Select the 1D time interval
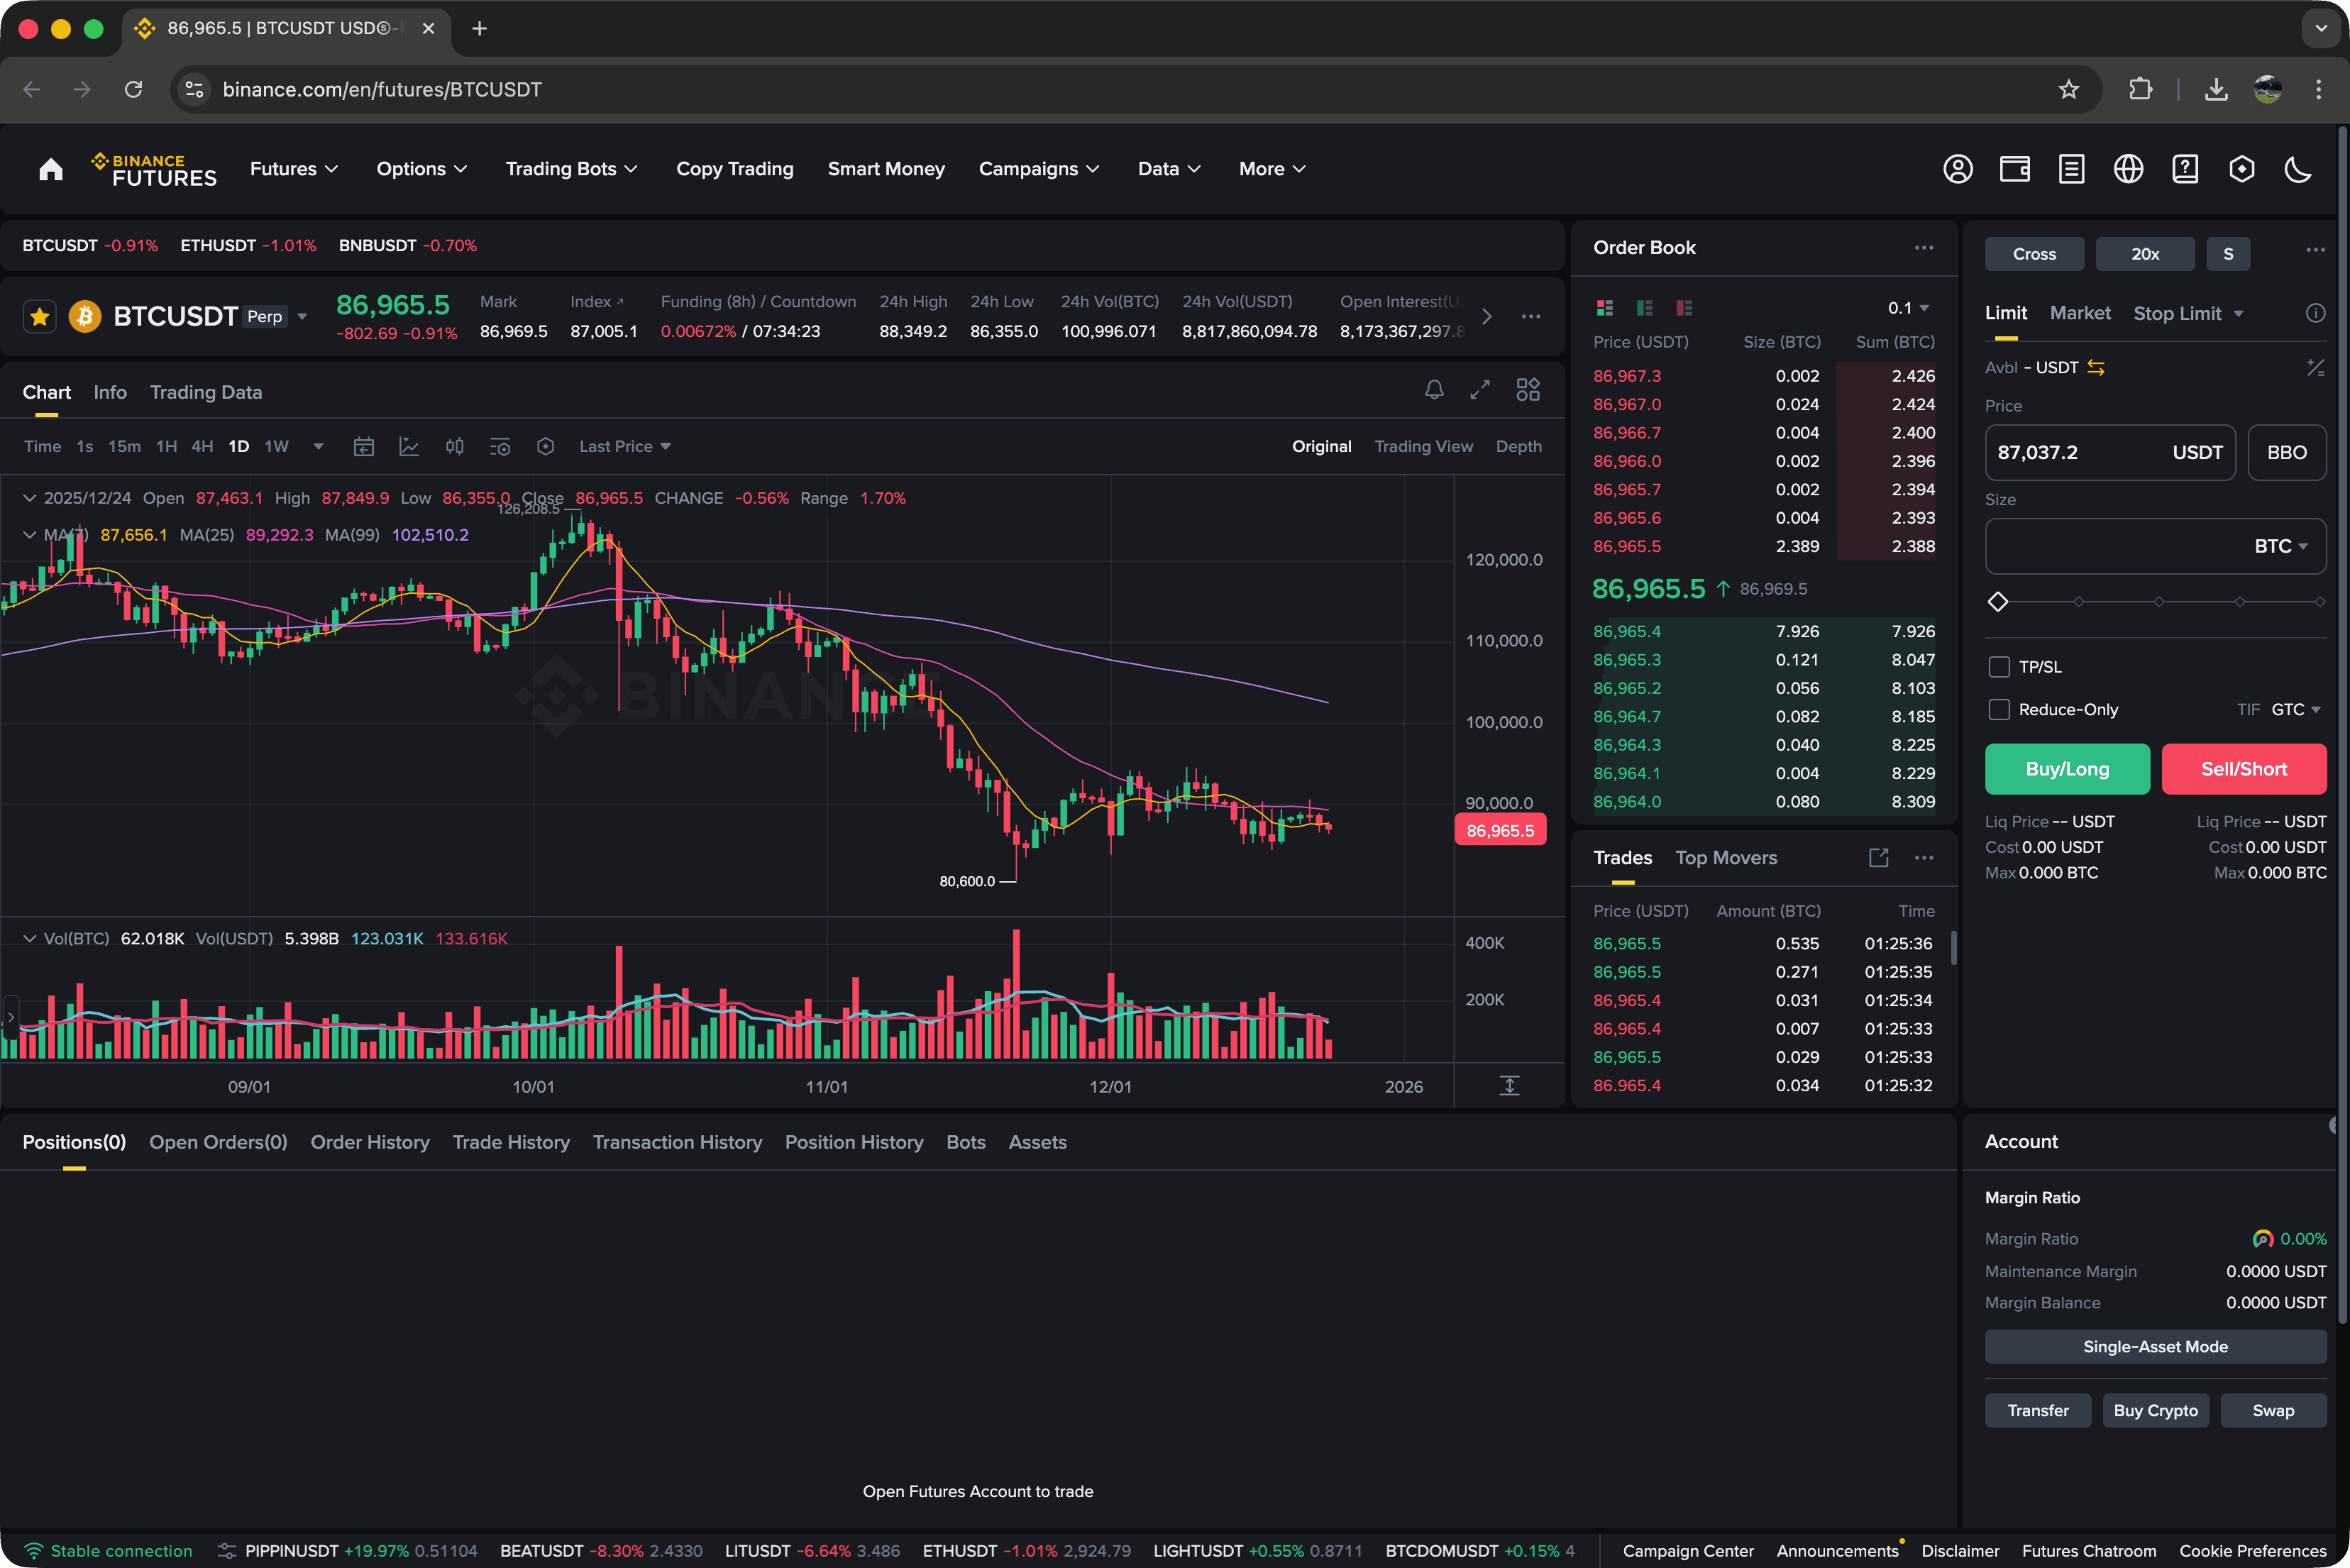Screen dimensions: 2350x1568 tap(238, 447)
